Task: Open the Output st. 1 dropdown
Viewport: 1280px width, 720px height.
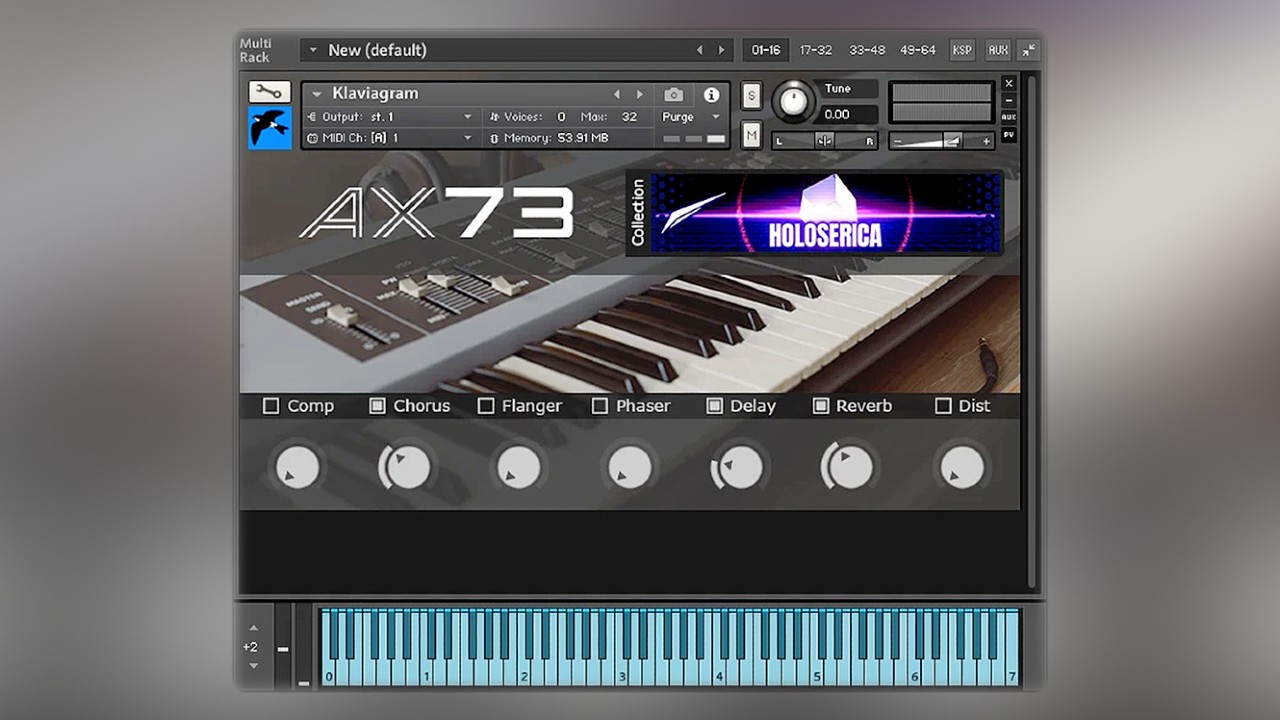Action: pos(468,117)
